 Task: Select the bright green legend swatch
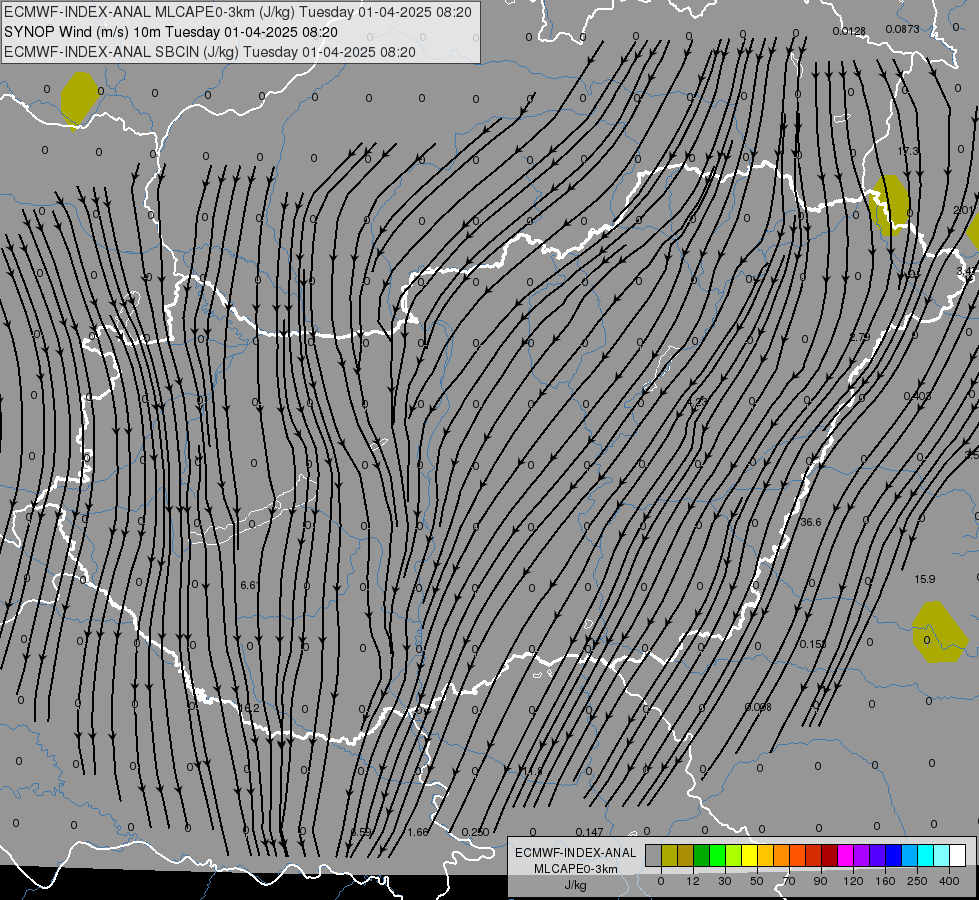tap(718, 855)
